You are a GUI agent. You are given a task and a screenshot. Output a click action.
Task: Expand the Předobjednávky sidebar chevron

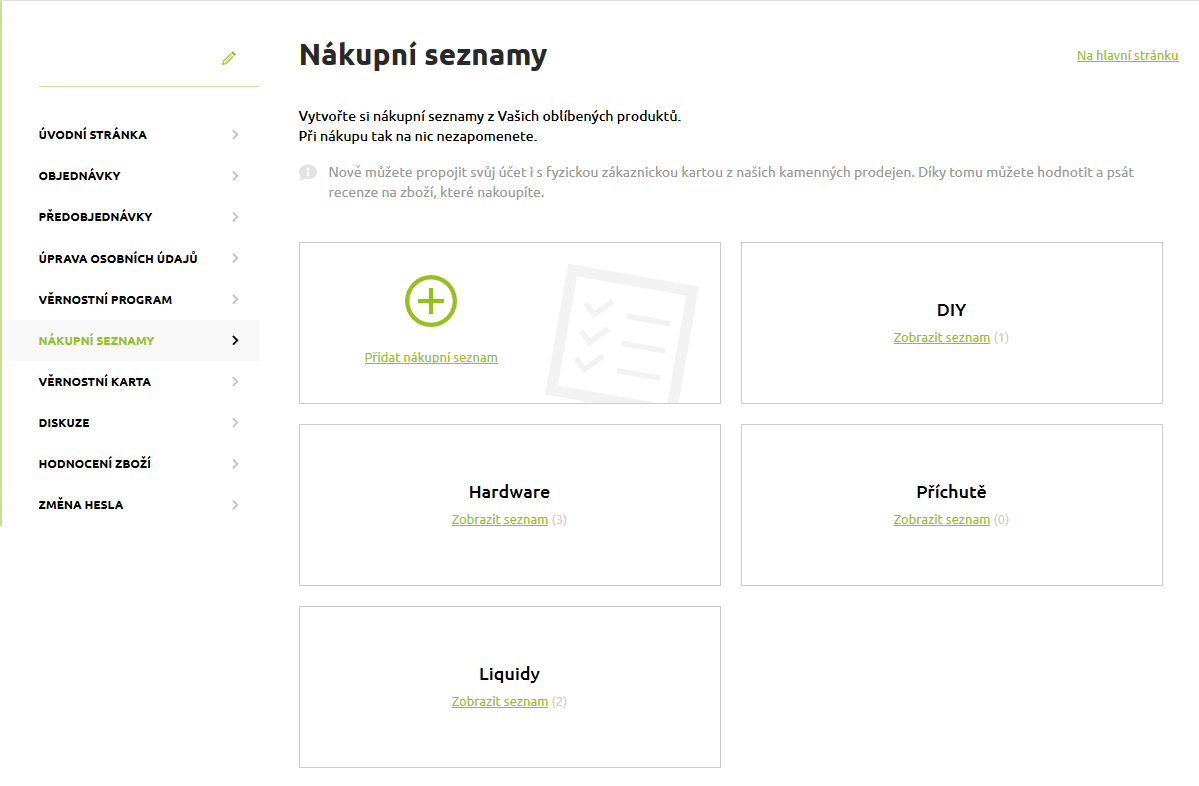tap(235, 216)
